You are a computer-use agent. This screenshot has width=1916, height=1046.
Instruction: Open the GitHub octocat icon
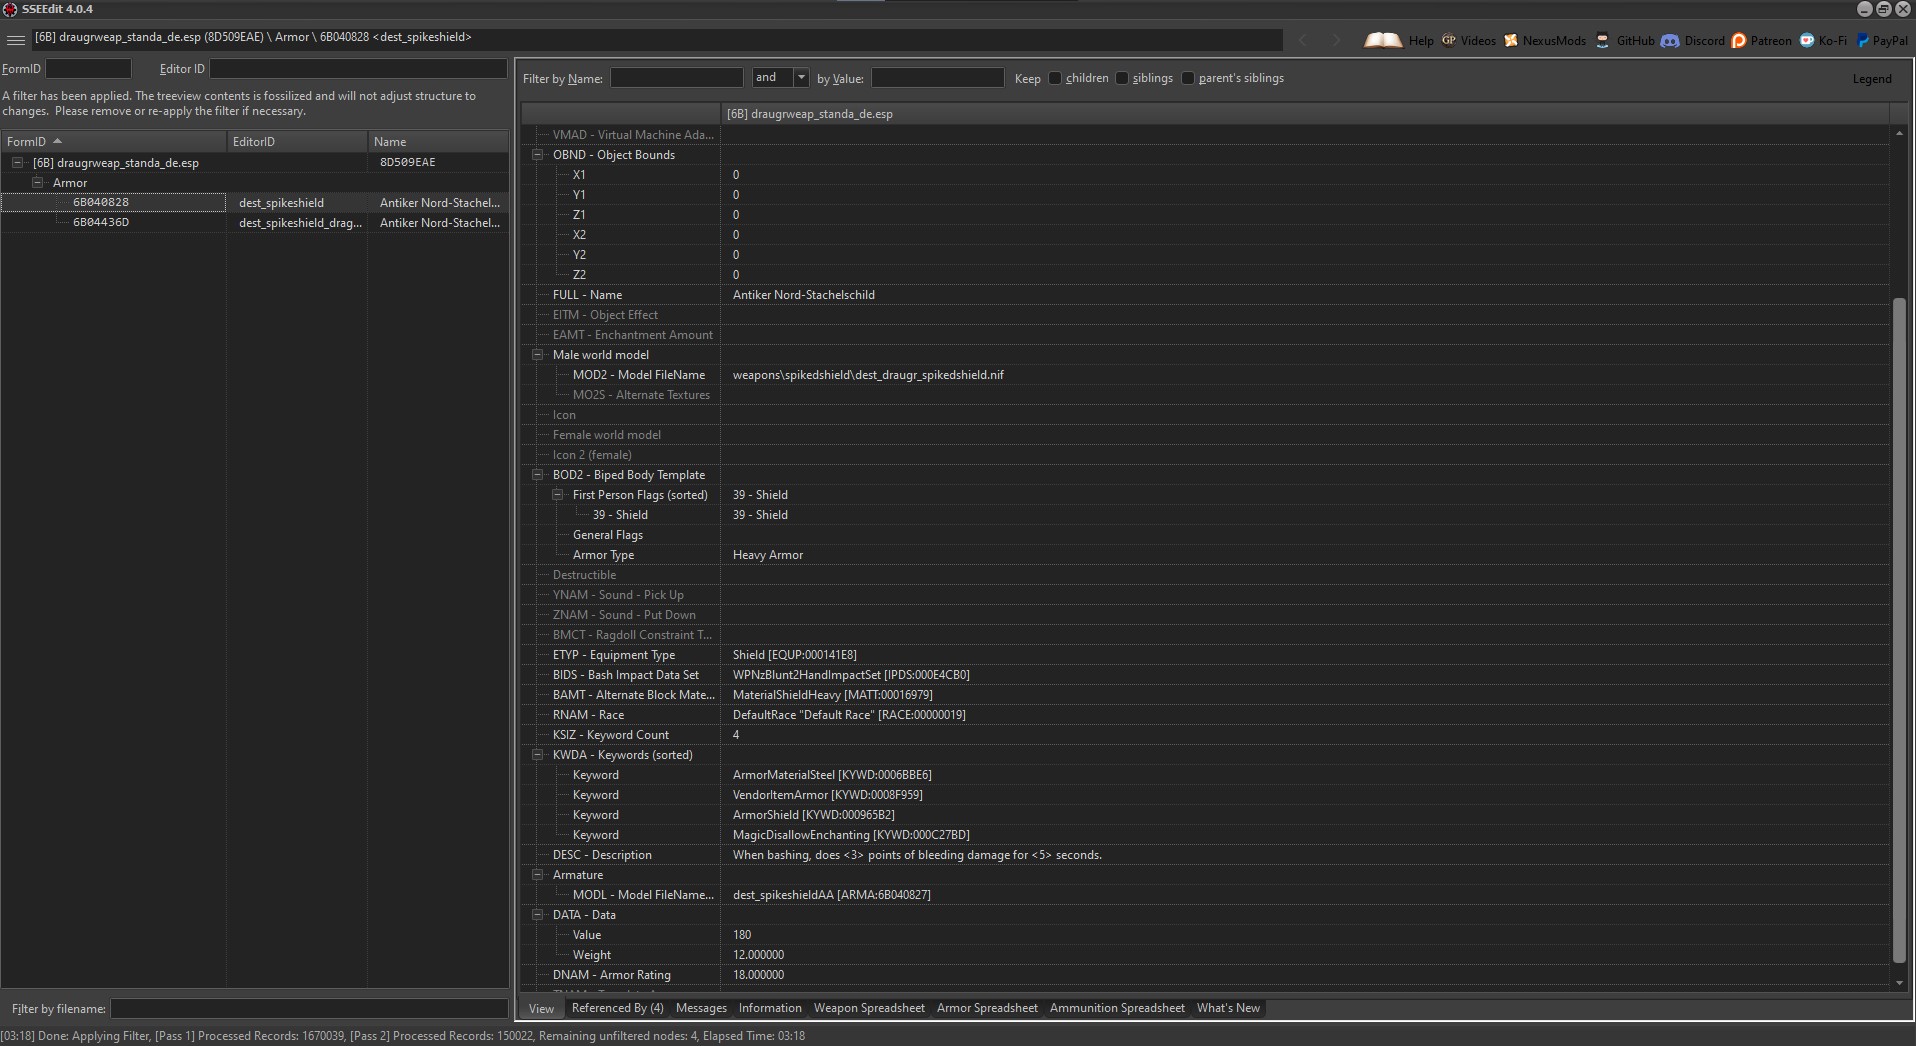click(x=1602, y=40)
